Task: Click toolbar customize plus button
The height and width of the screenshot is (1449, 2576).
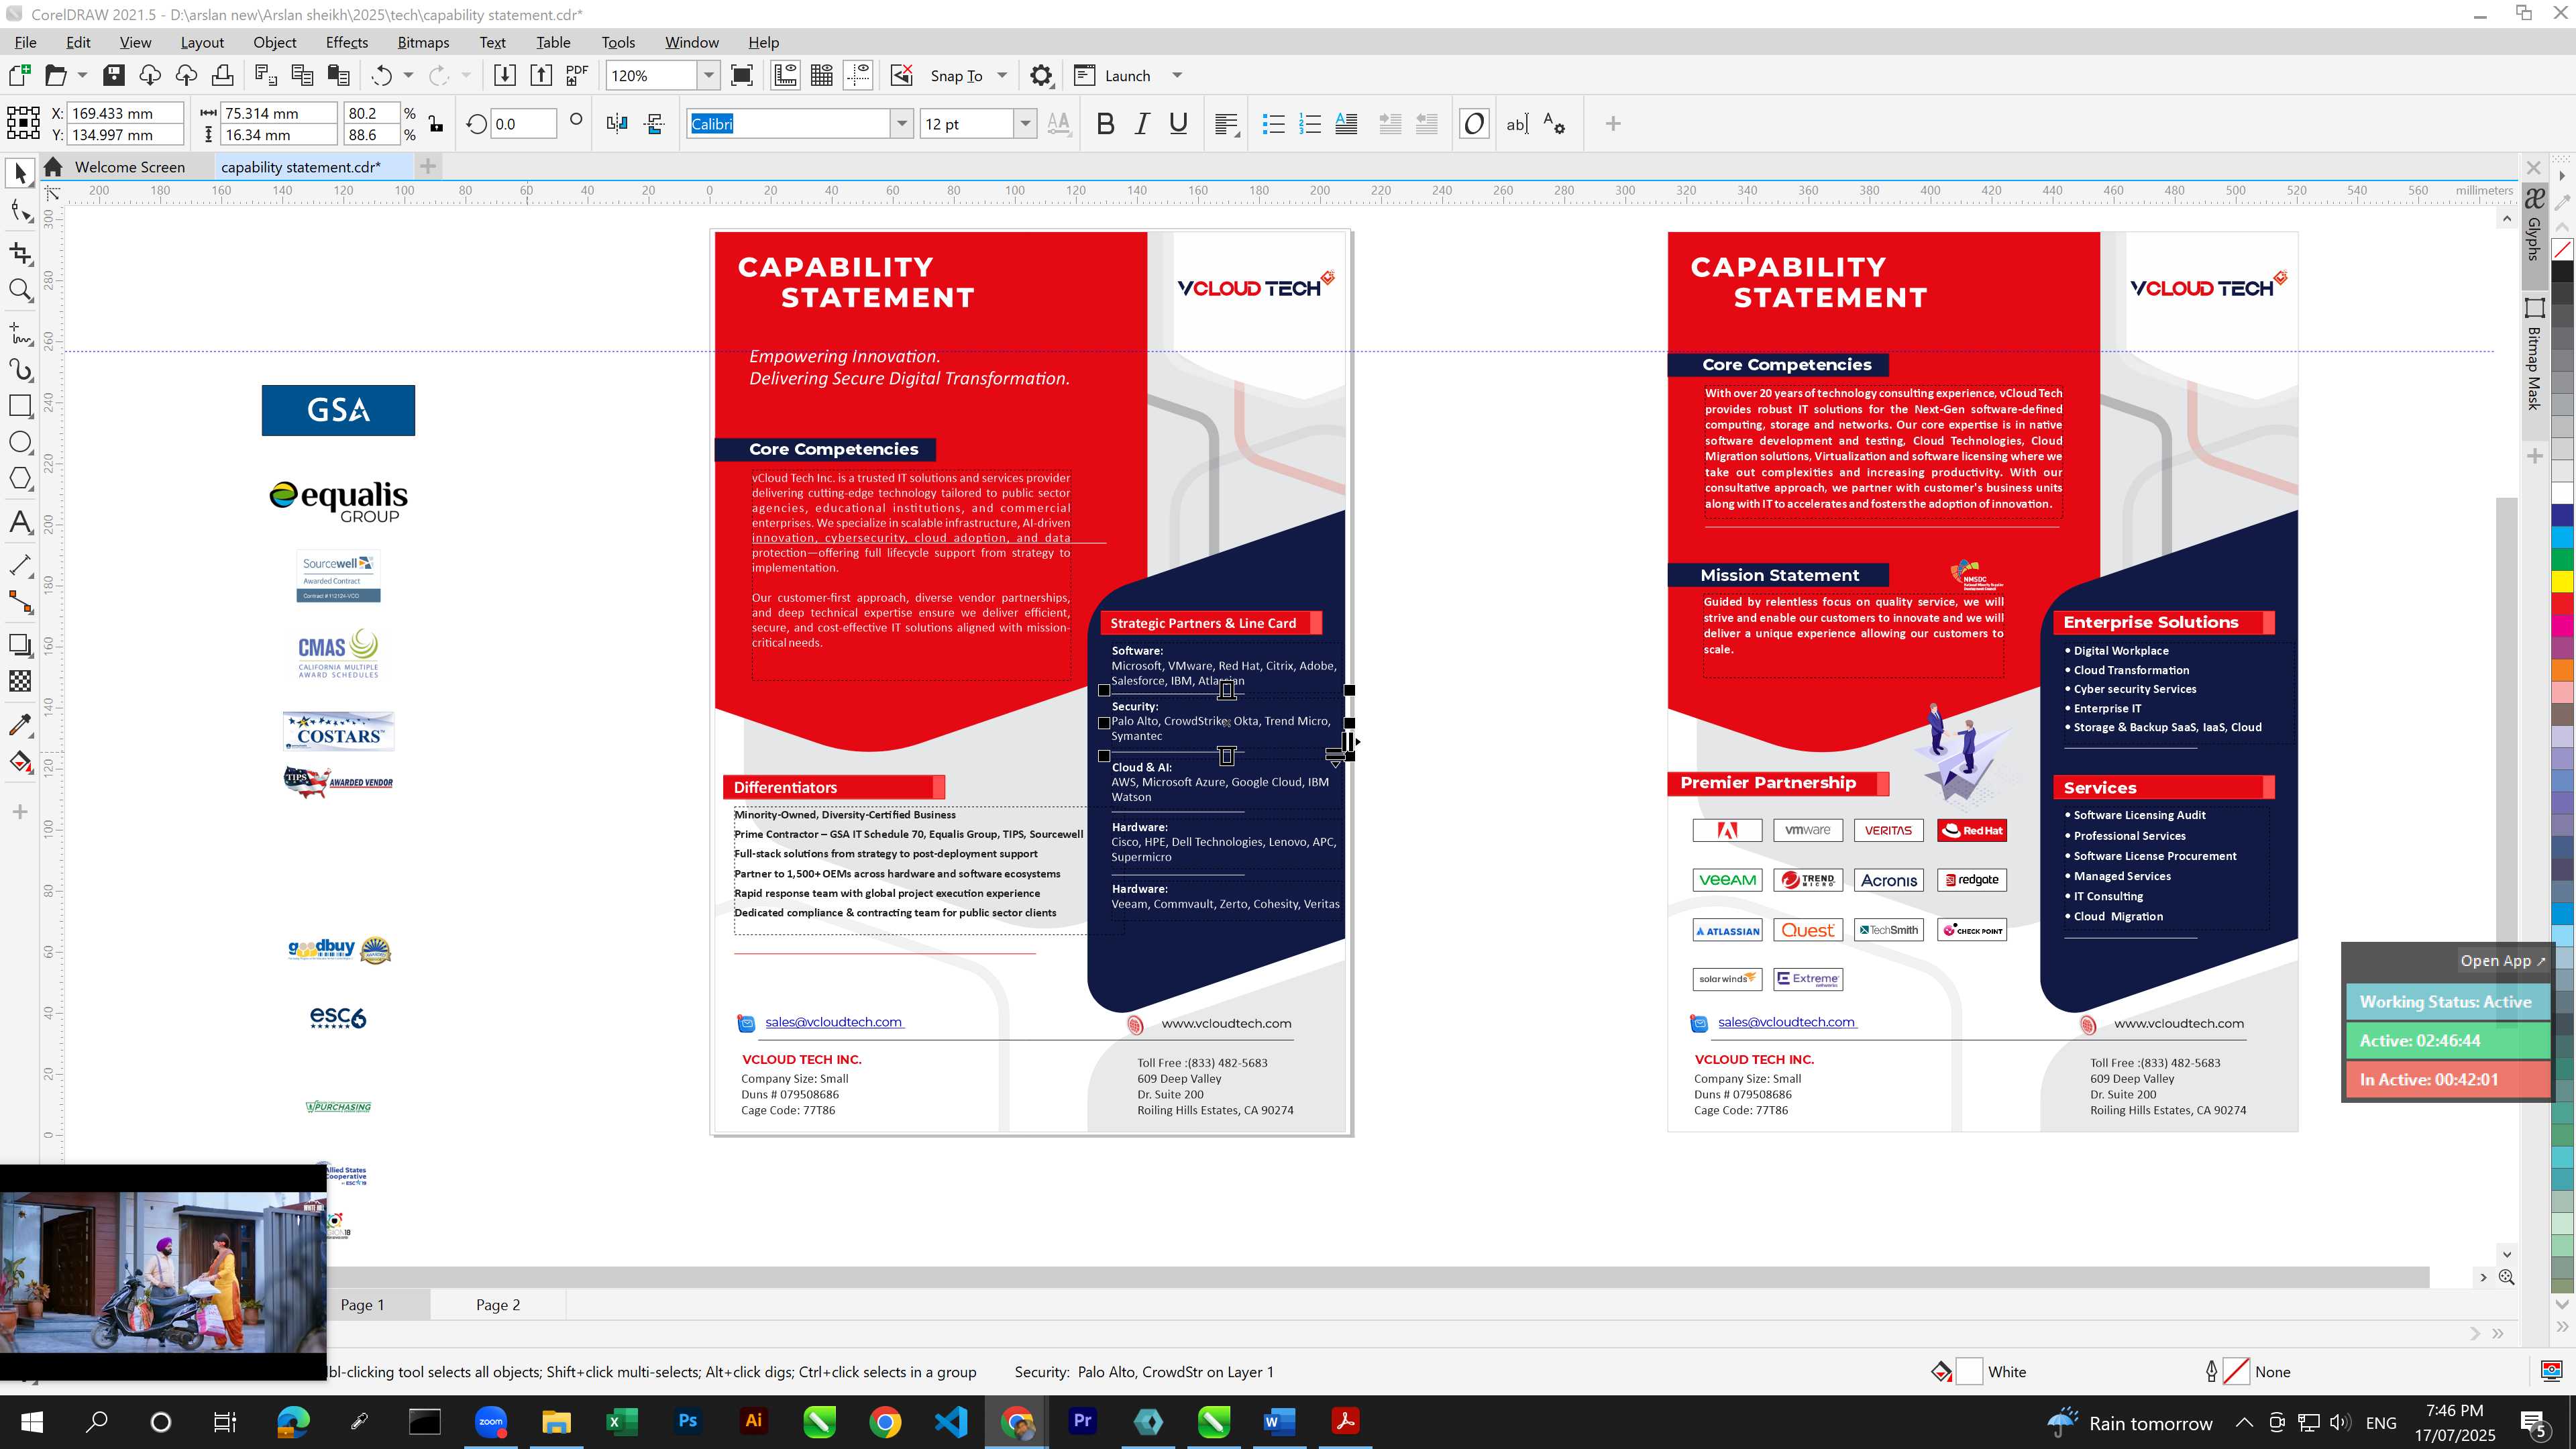Action: [1612, 124]
